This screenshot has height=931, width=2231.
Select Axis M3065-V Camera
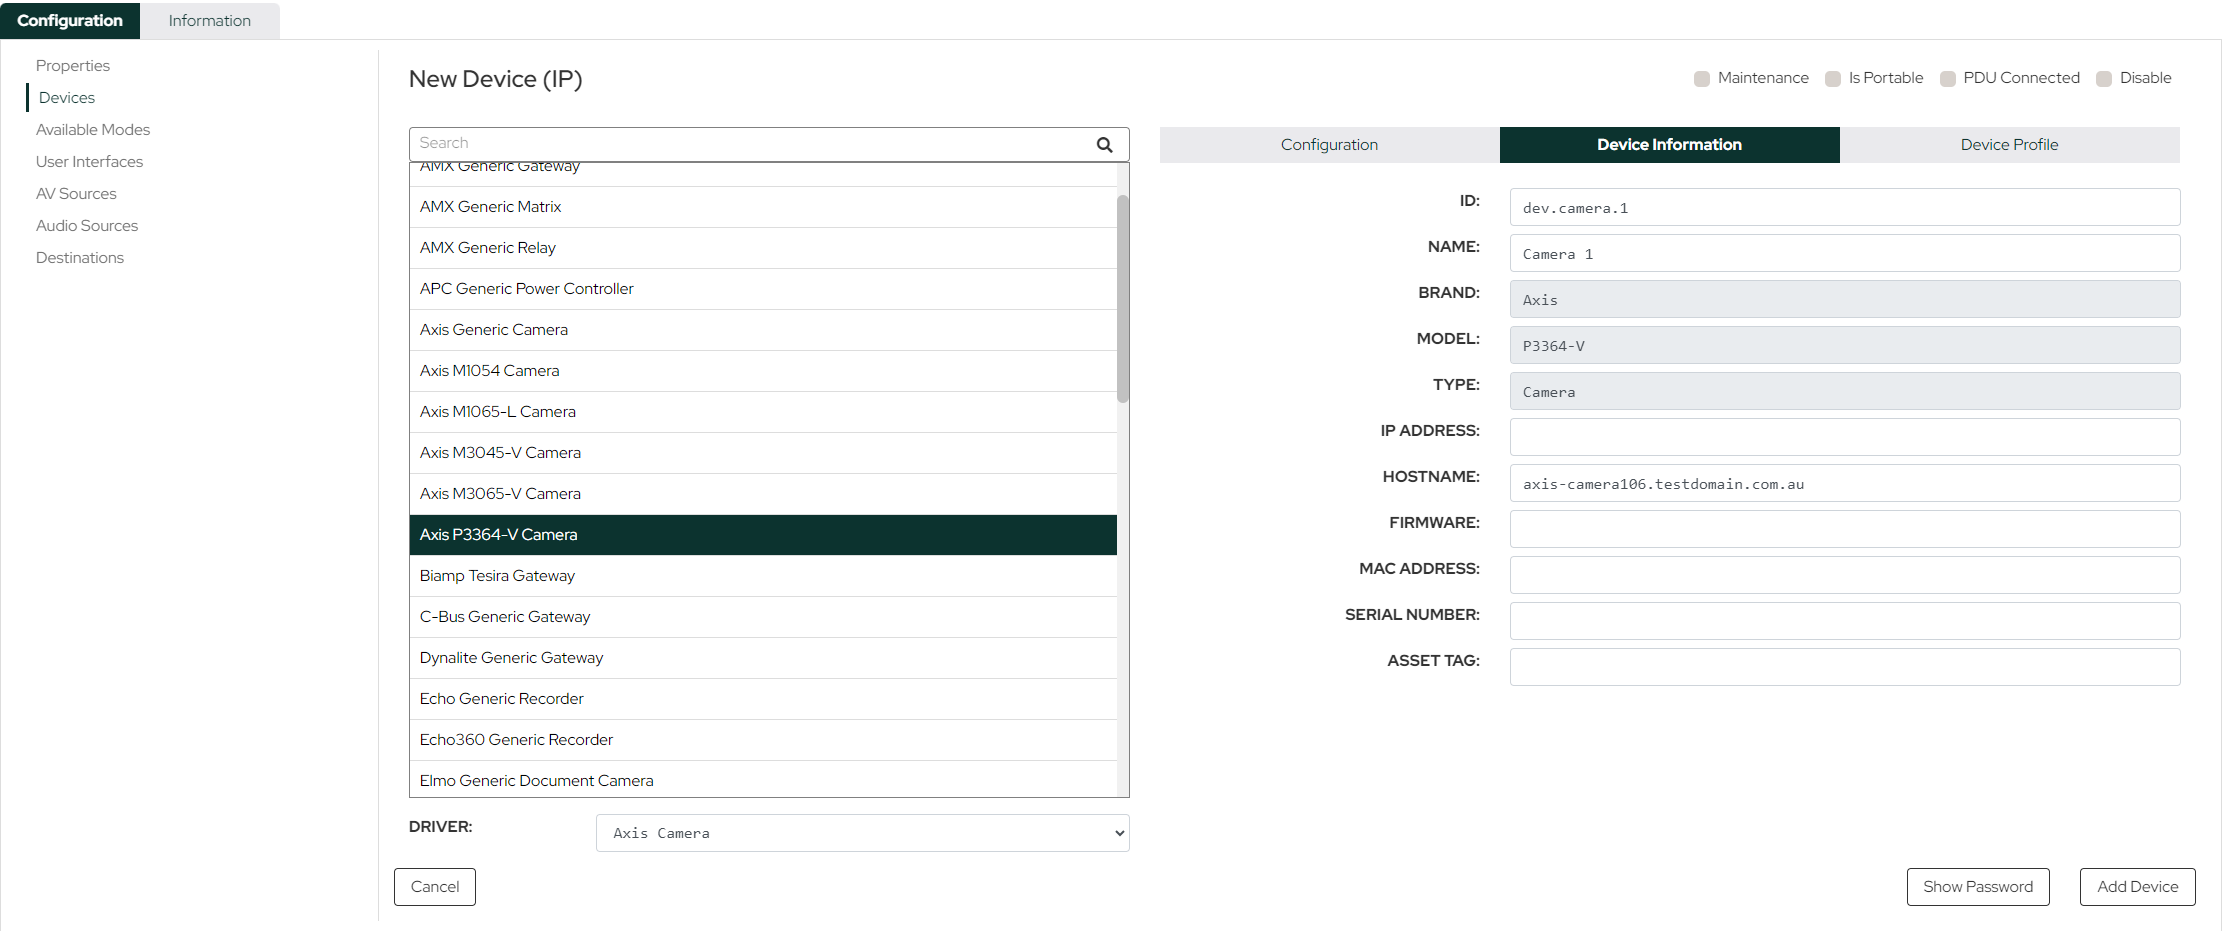763,494
